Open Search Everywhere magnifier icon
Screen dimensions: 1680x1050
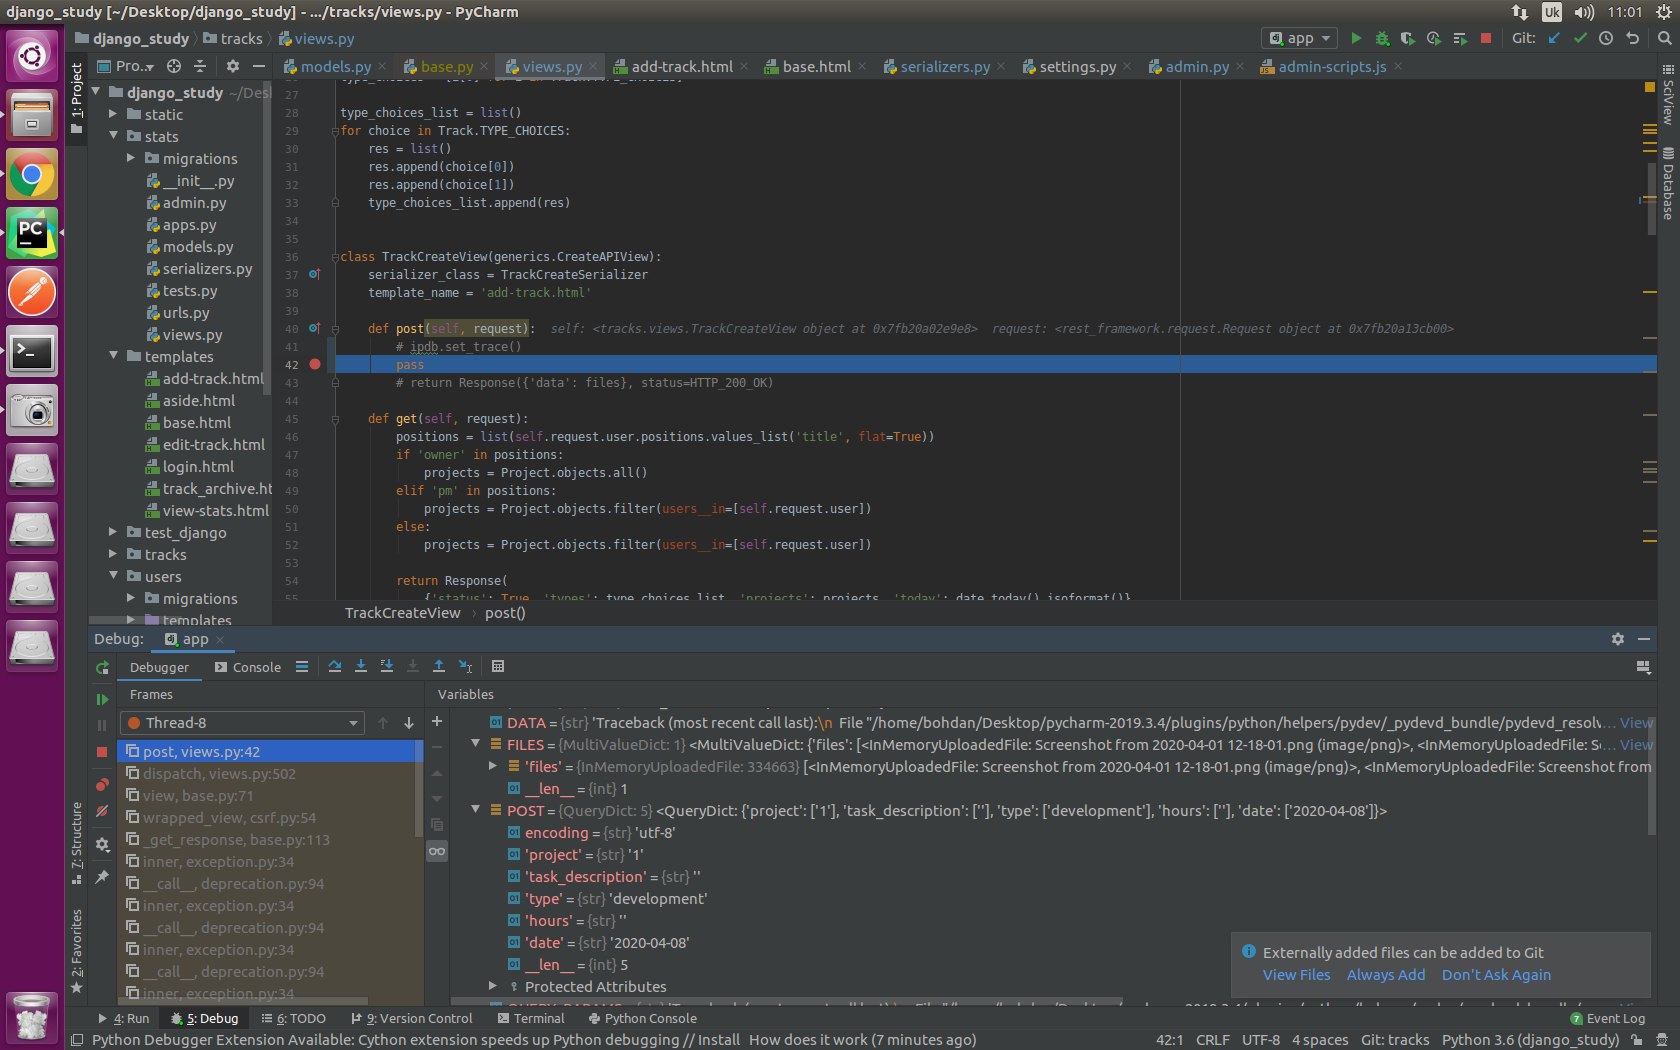[x=1664, y=38]
